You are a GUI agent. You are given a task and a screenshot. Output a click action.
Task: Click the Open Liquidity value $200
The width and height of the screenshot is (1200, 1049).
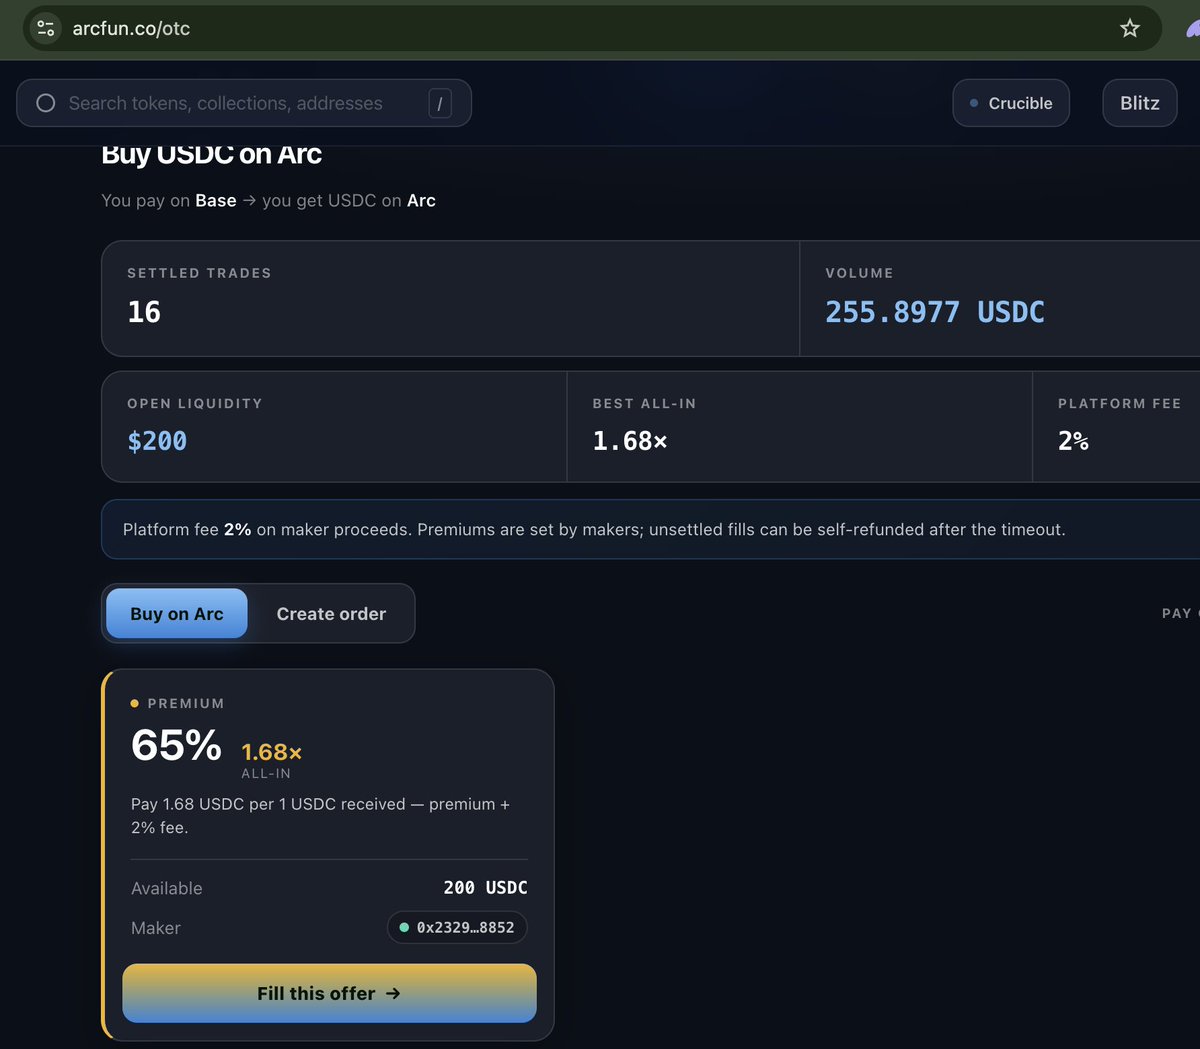pyautogui.click(x=157, y=441)
